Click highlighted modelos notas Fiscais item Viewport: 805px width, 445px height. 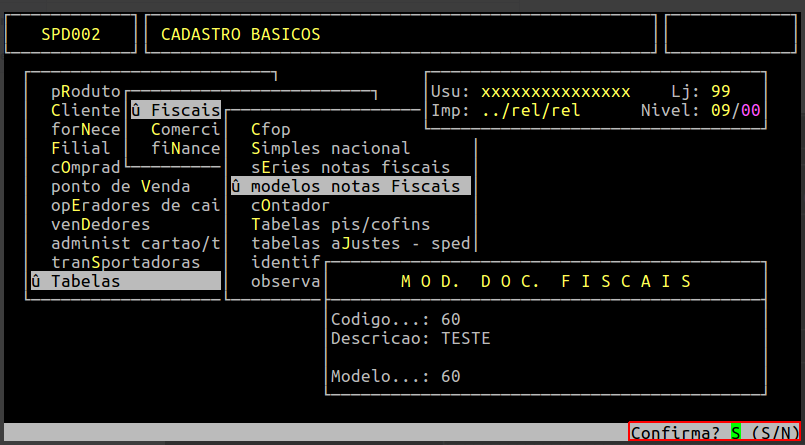click(350, 186)
